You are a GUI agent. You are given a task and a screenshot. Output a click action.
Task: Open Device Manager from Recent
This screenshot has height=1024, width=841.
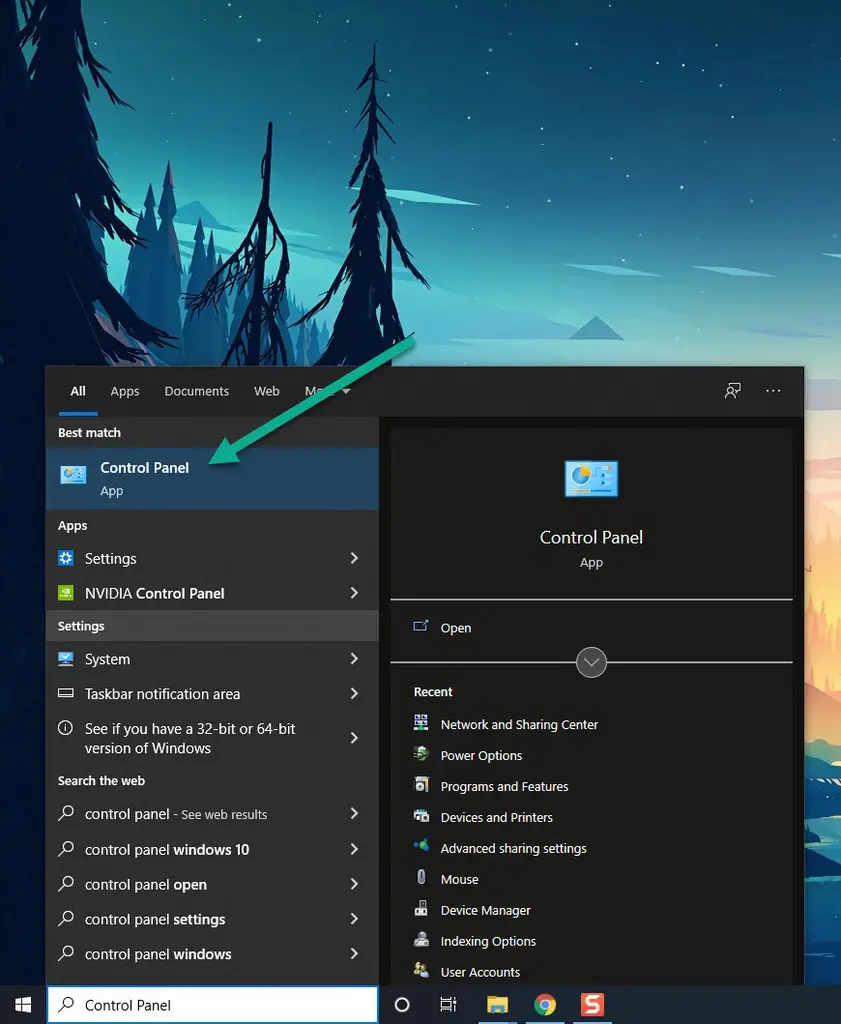pyautogui.click(x=485, y=910)
